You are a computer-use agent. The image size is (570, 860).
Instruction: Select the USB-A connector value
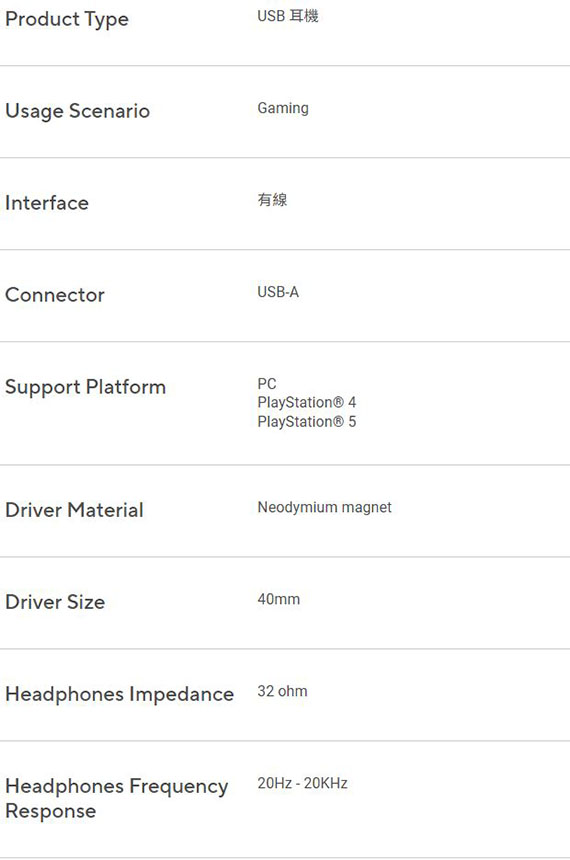coord(278,292)
